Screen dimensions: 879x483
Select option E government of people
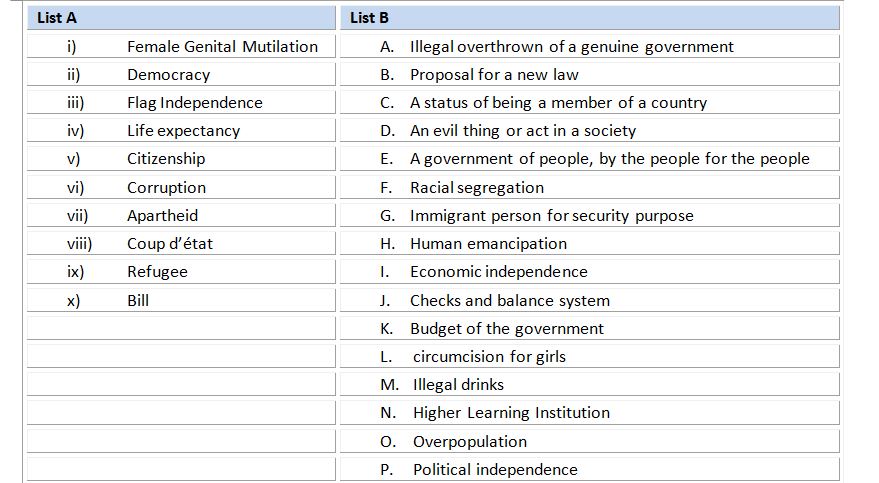(590, 159)
